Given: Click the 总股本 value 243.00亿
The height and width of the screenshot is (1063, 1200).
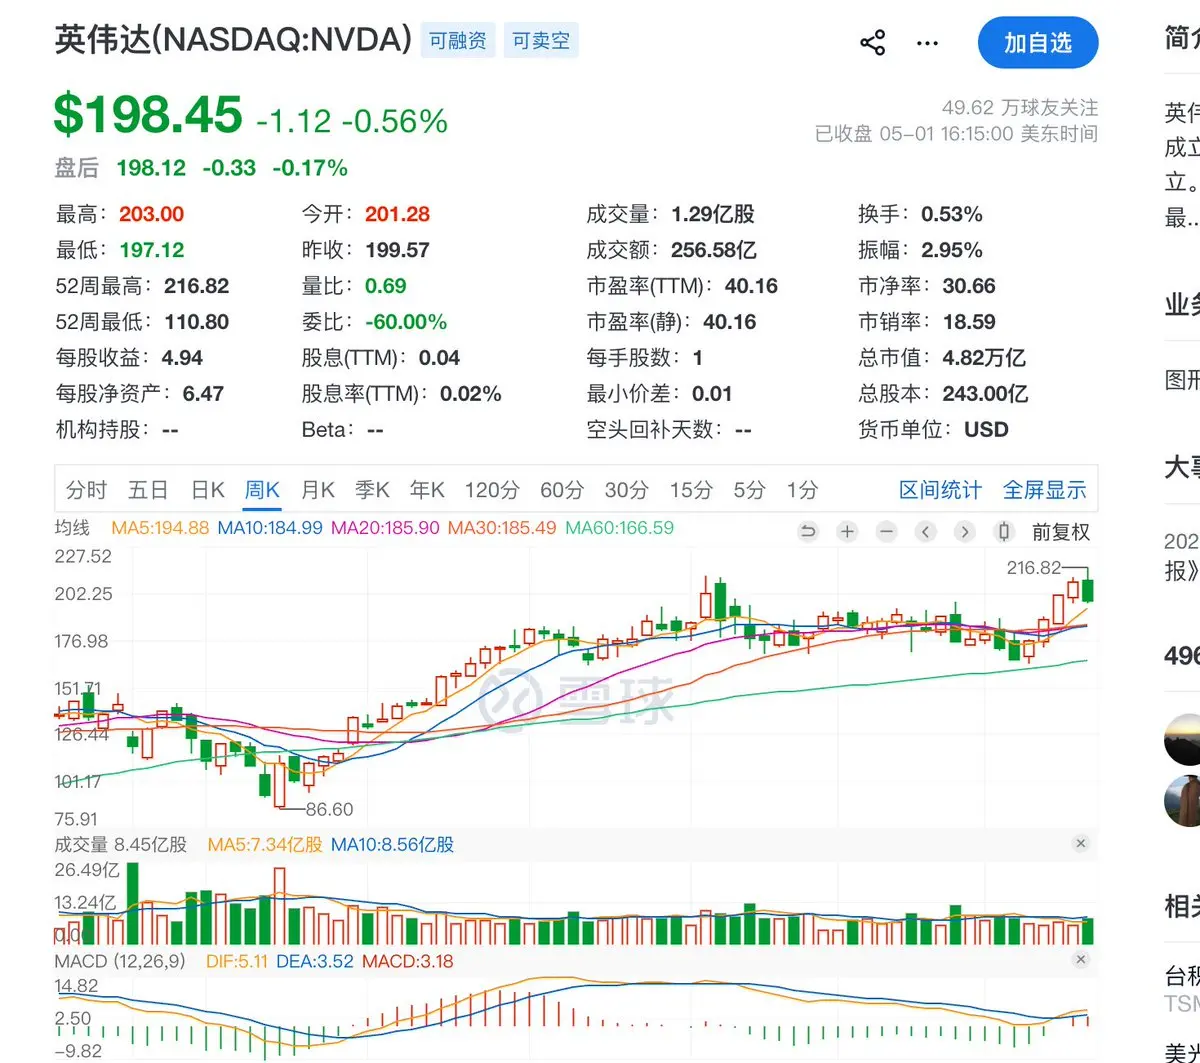Looking at the screenshot, I should coord(985,394).
